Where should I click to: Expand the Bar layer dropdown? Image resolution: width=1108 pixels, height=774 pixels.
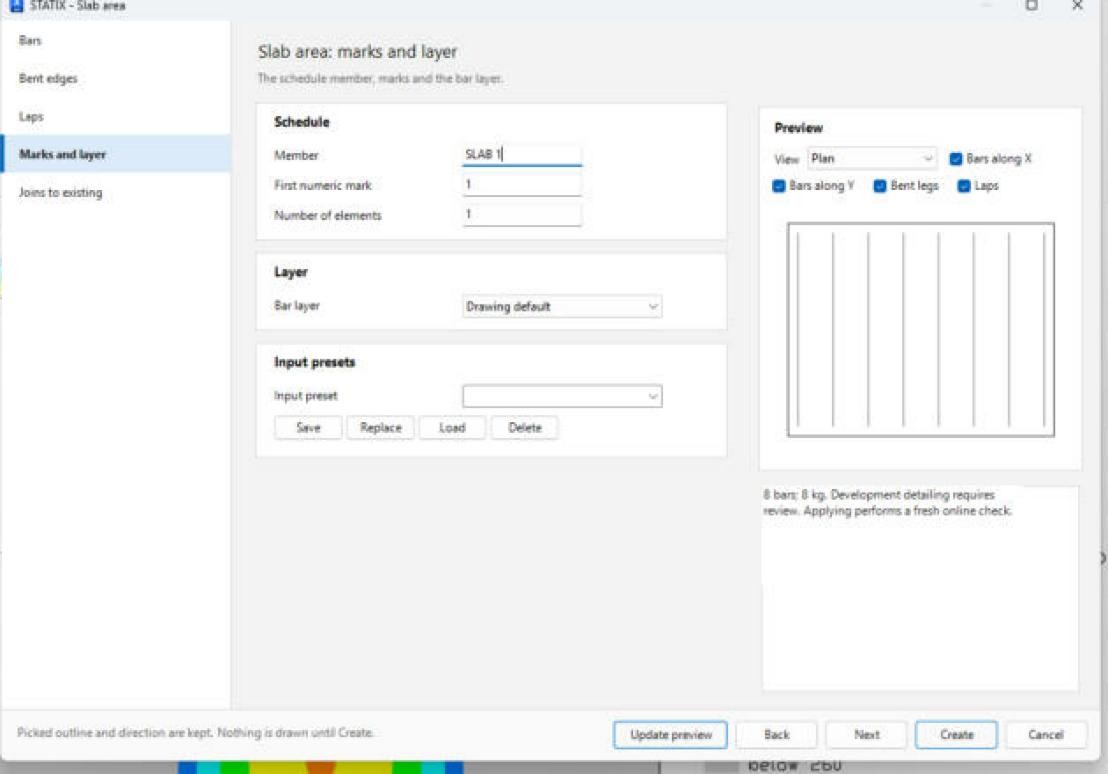[x=562, y=306]
